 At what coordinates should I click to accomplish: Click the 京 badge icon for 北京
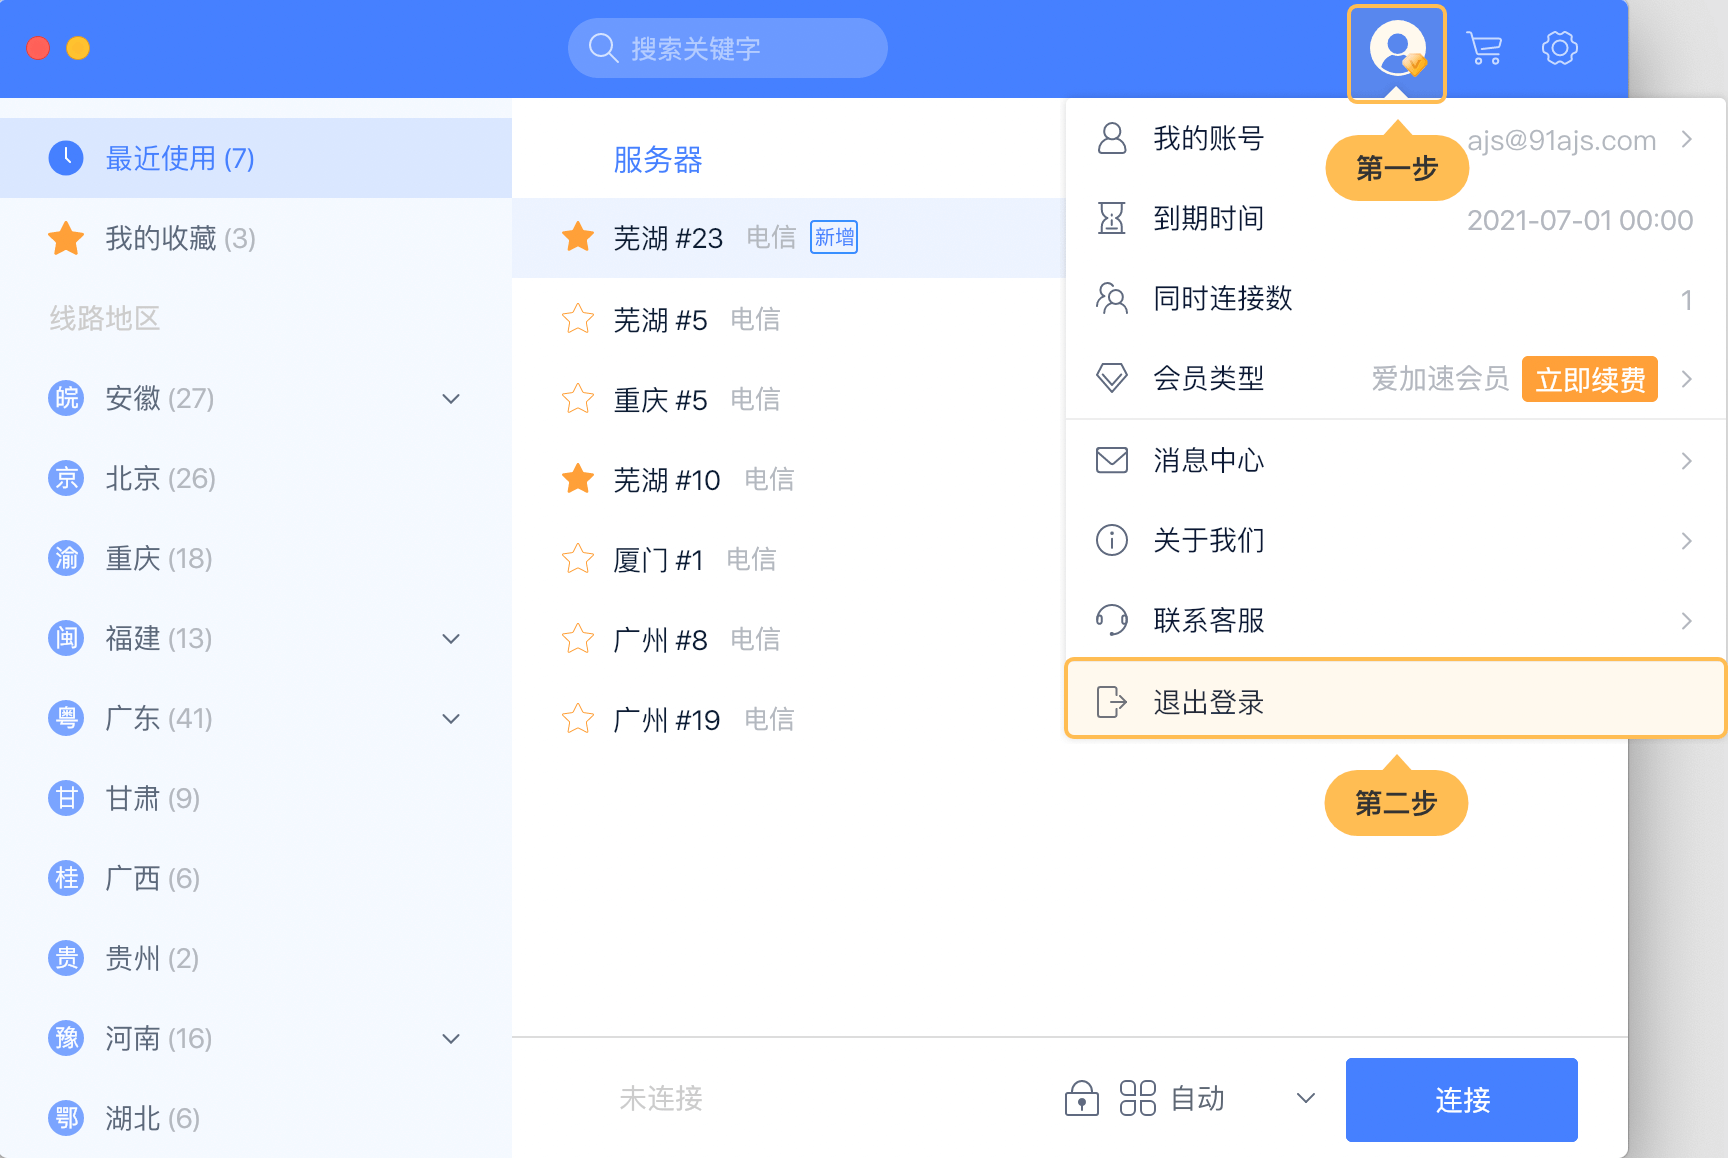[x=66, y=478]
